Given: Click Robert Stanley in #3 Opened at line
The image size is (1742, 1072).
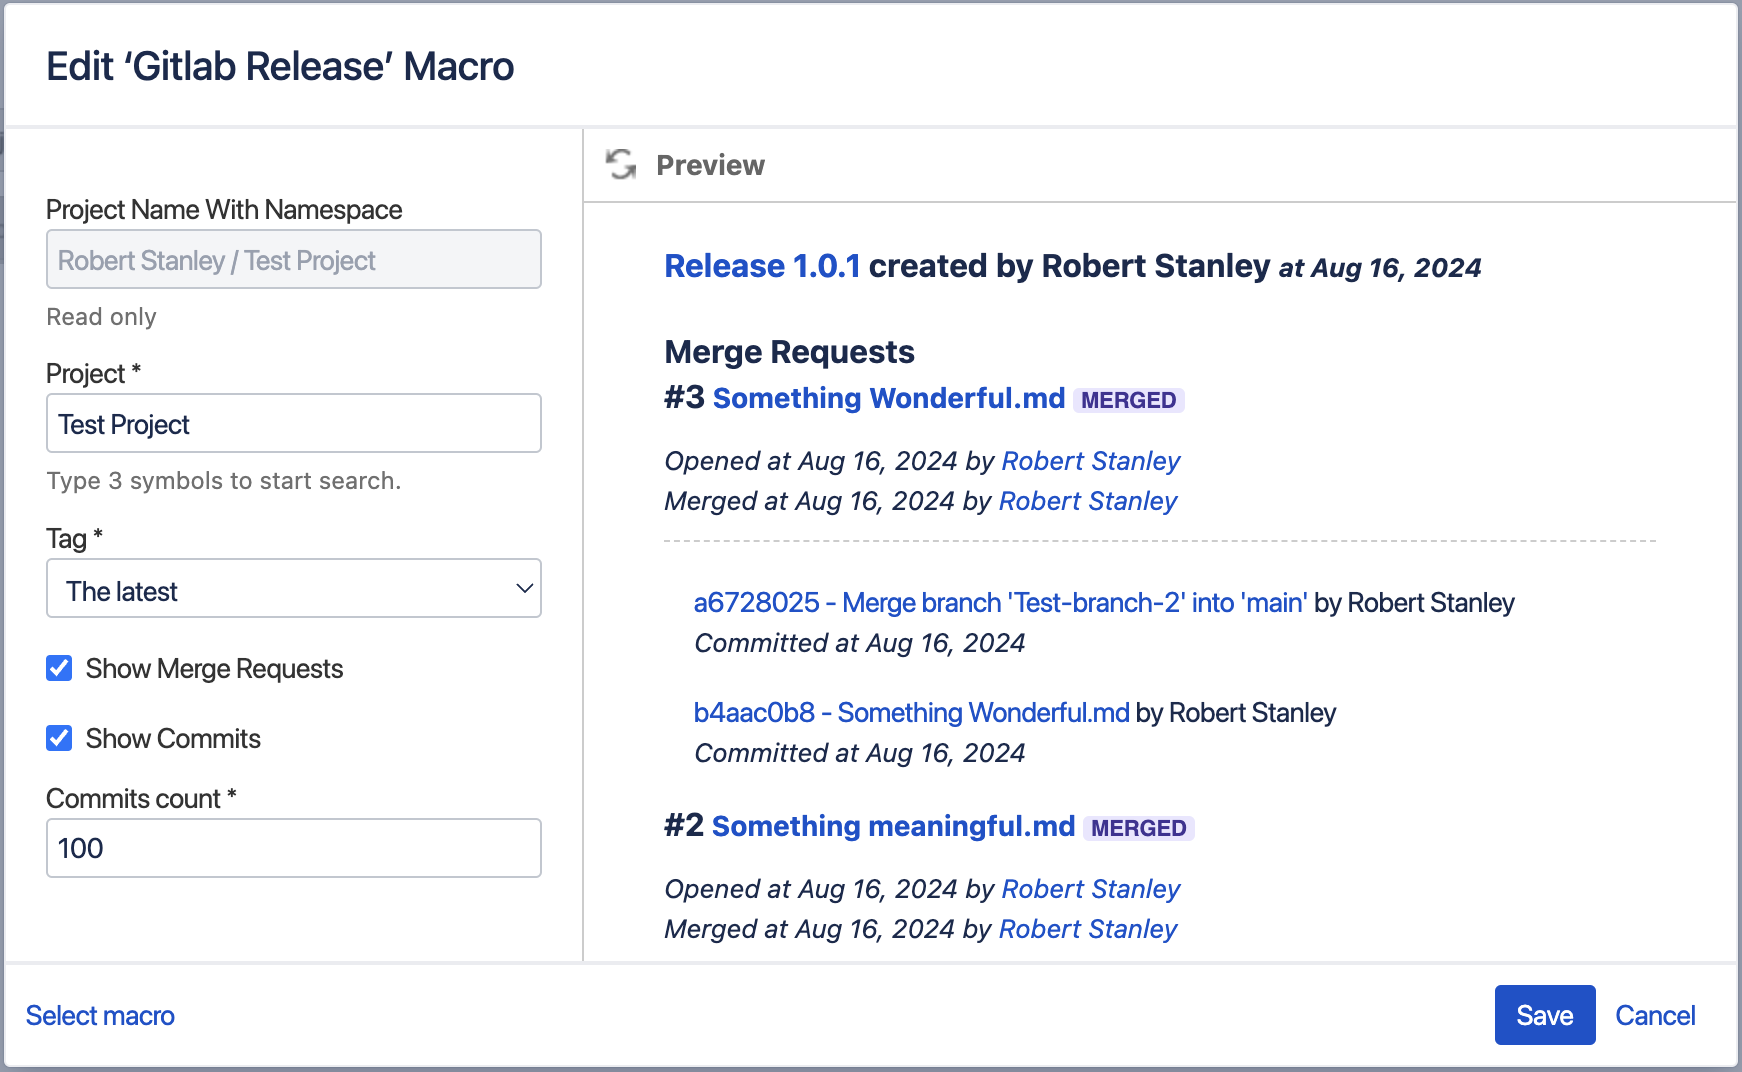Looking at the screenshot, I should click(x=1091, y=461).
